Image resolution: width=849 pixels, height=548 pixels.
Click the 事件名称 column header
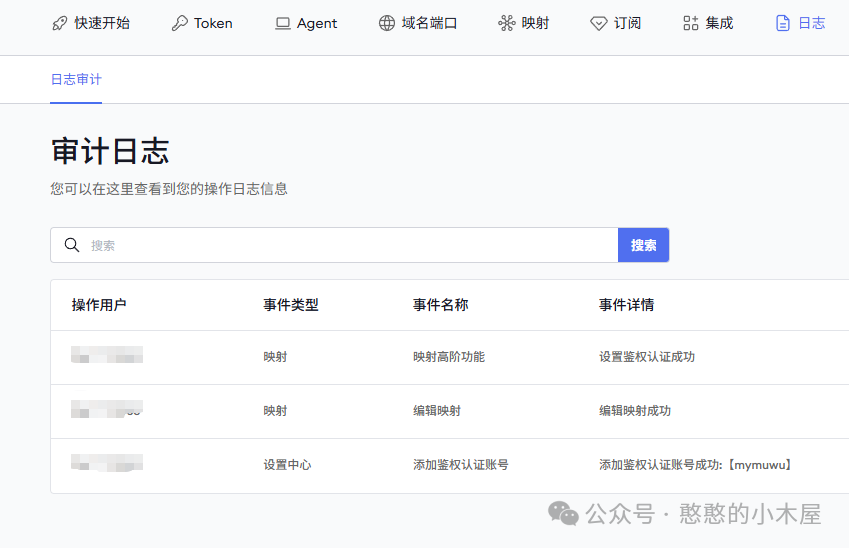(x=440, y=305)
